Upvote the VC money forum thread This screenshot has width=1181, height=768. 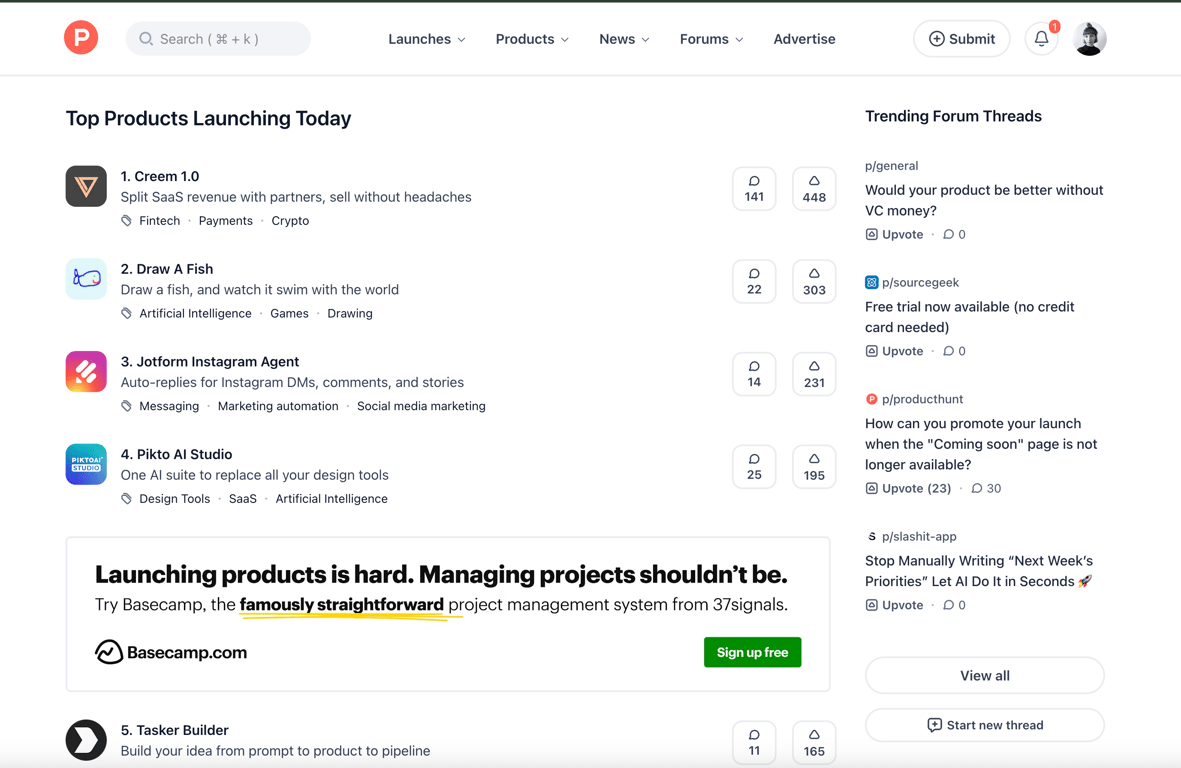click(895, 234)
